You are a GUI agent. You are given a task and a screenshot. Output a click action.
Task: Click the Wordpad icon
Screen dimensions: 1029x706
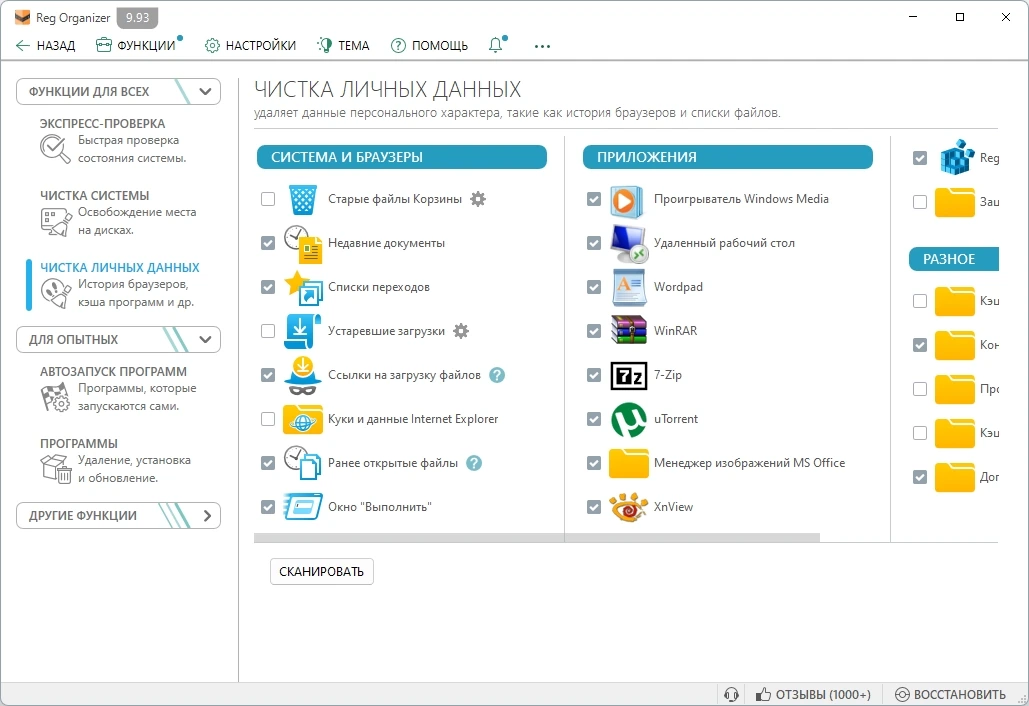629,287
